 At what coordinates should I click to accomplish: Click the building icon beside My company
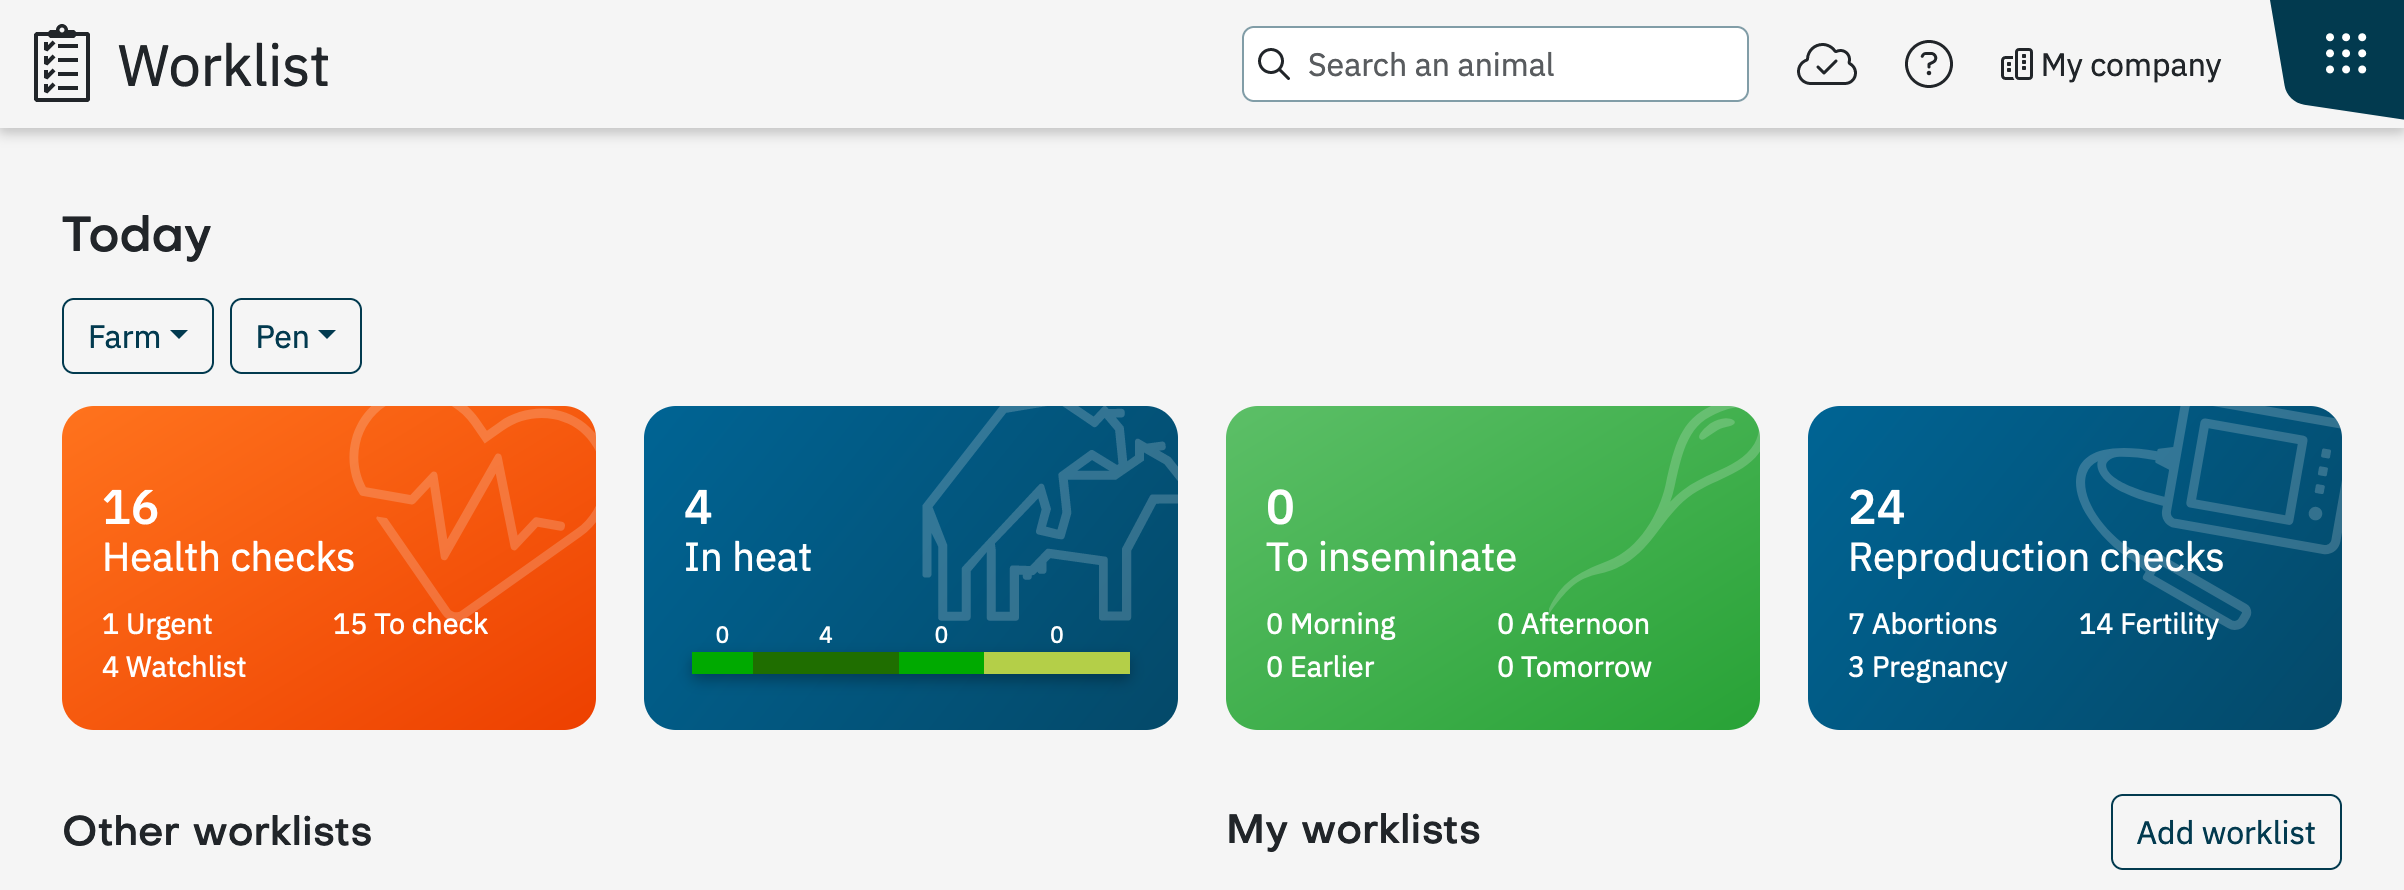[2016, 65]
